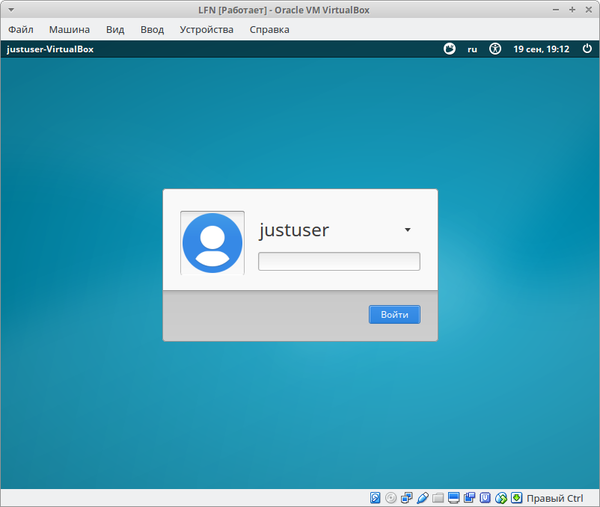This screenshot has width=600, height=507.
Task: Click the power icon in the top panel
Action: 584,48
